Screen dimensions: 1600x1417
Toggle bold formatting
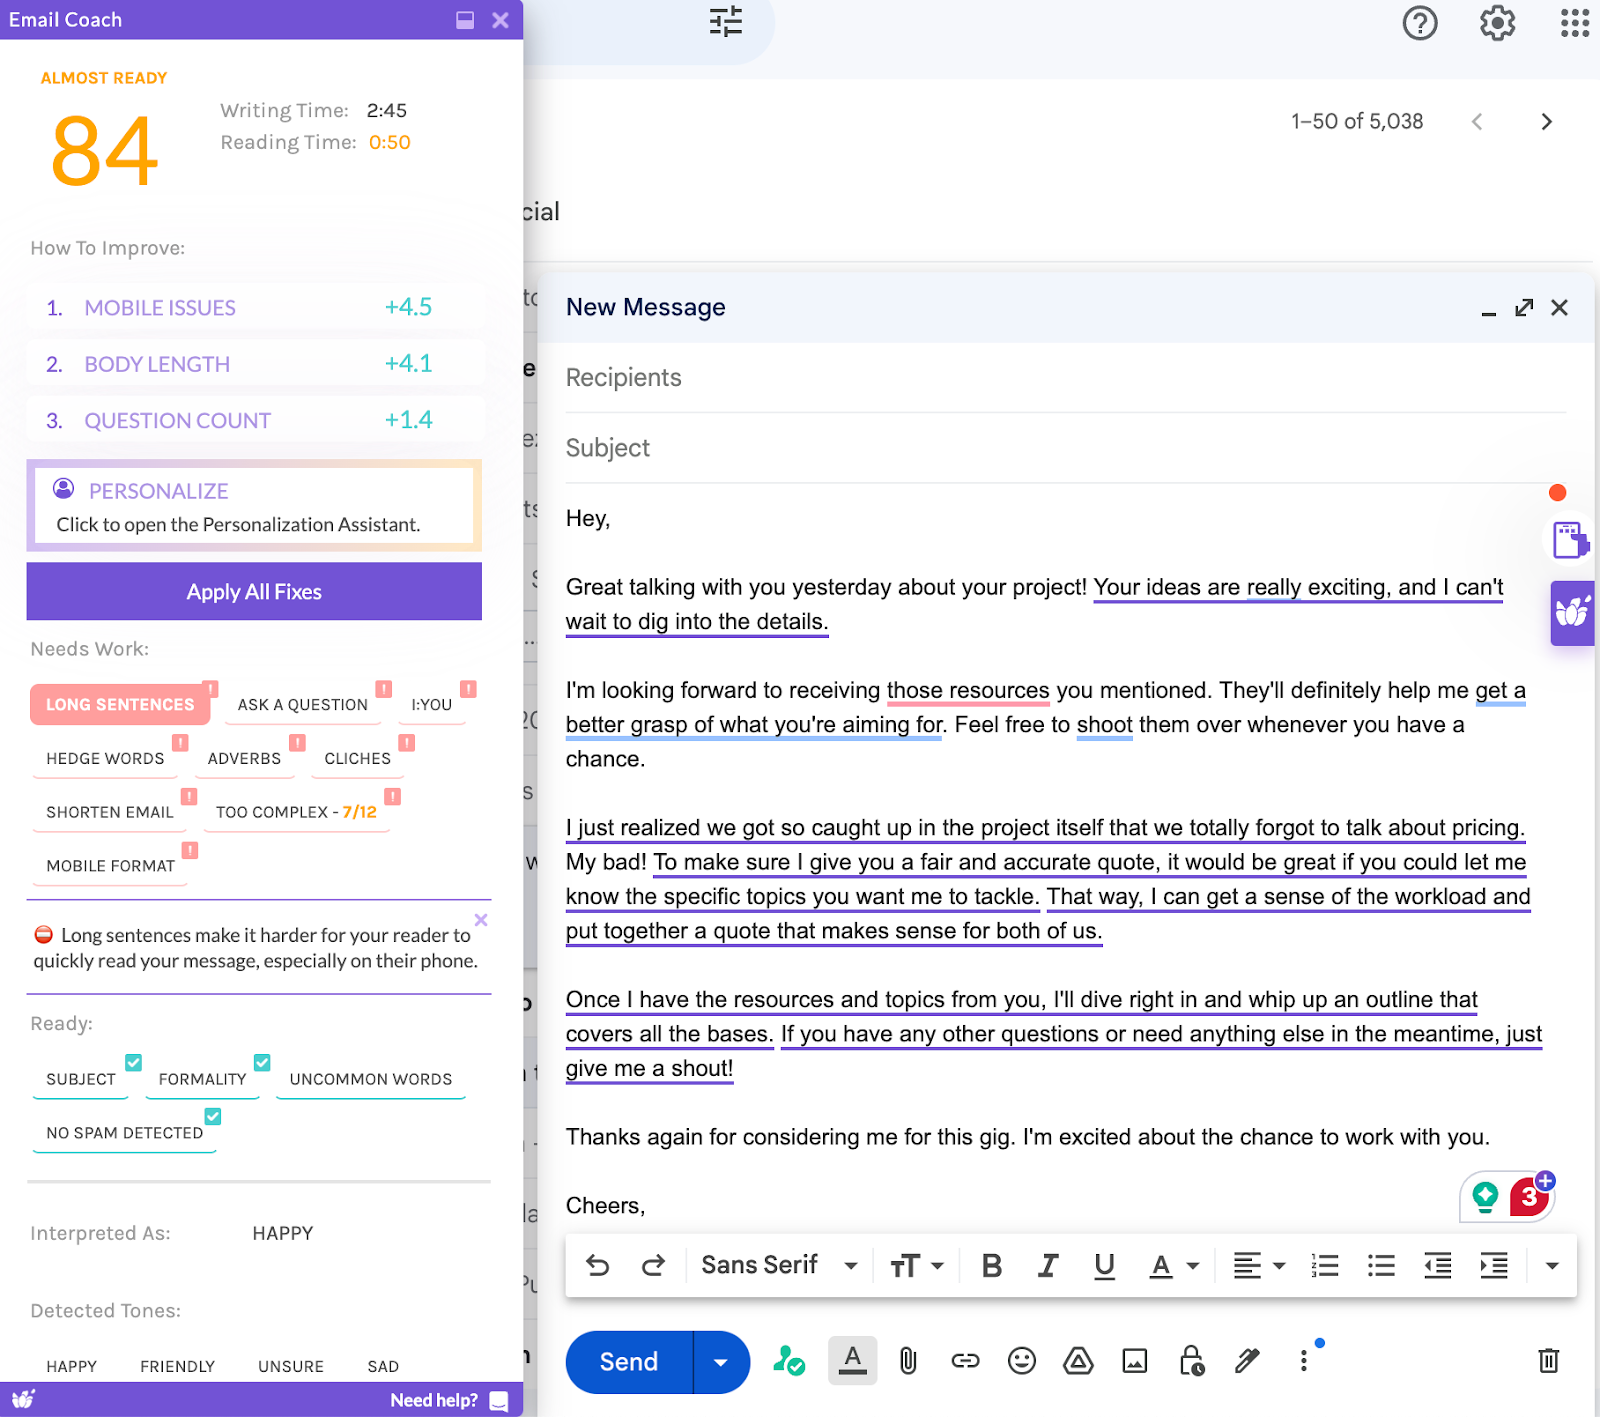991,1266
